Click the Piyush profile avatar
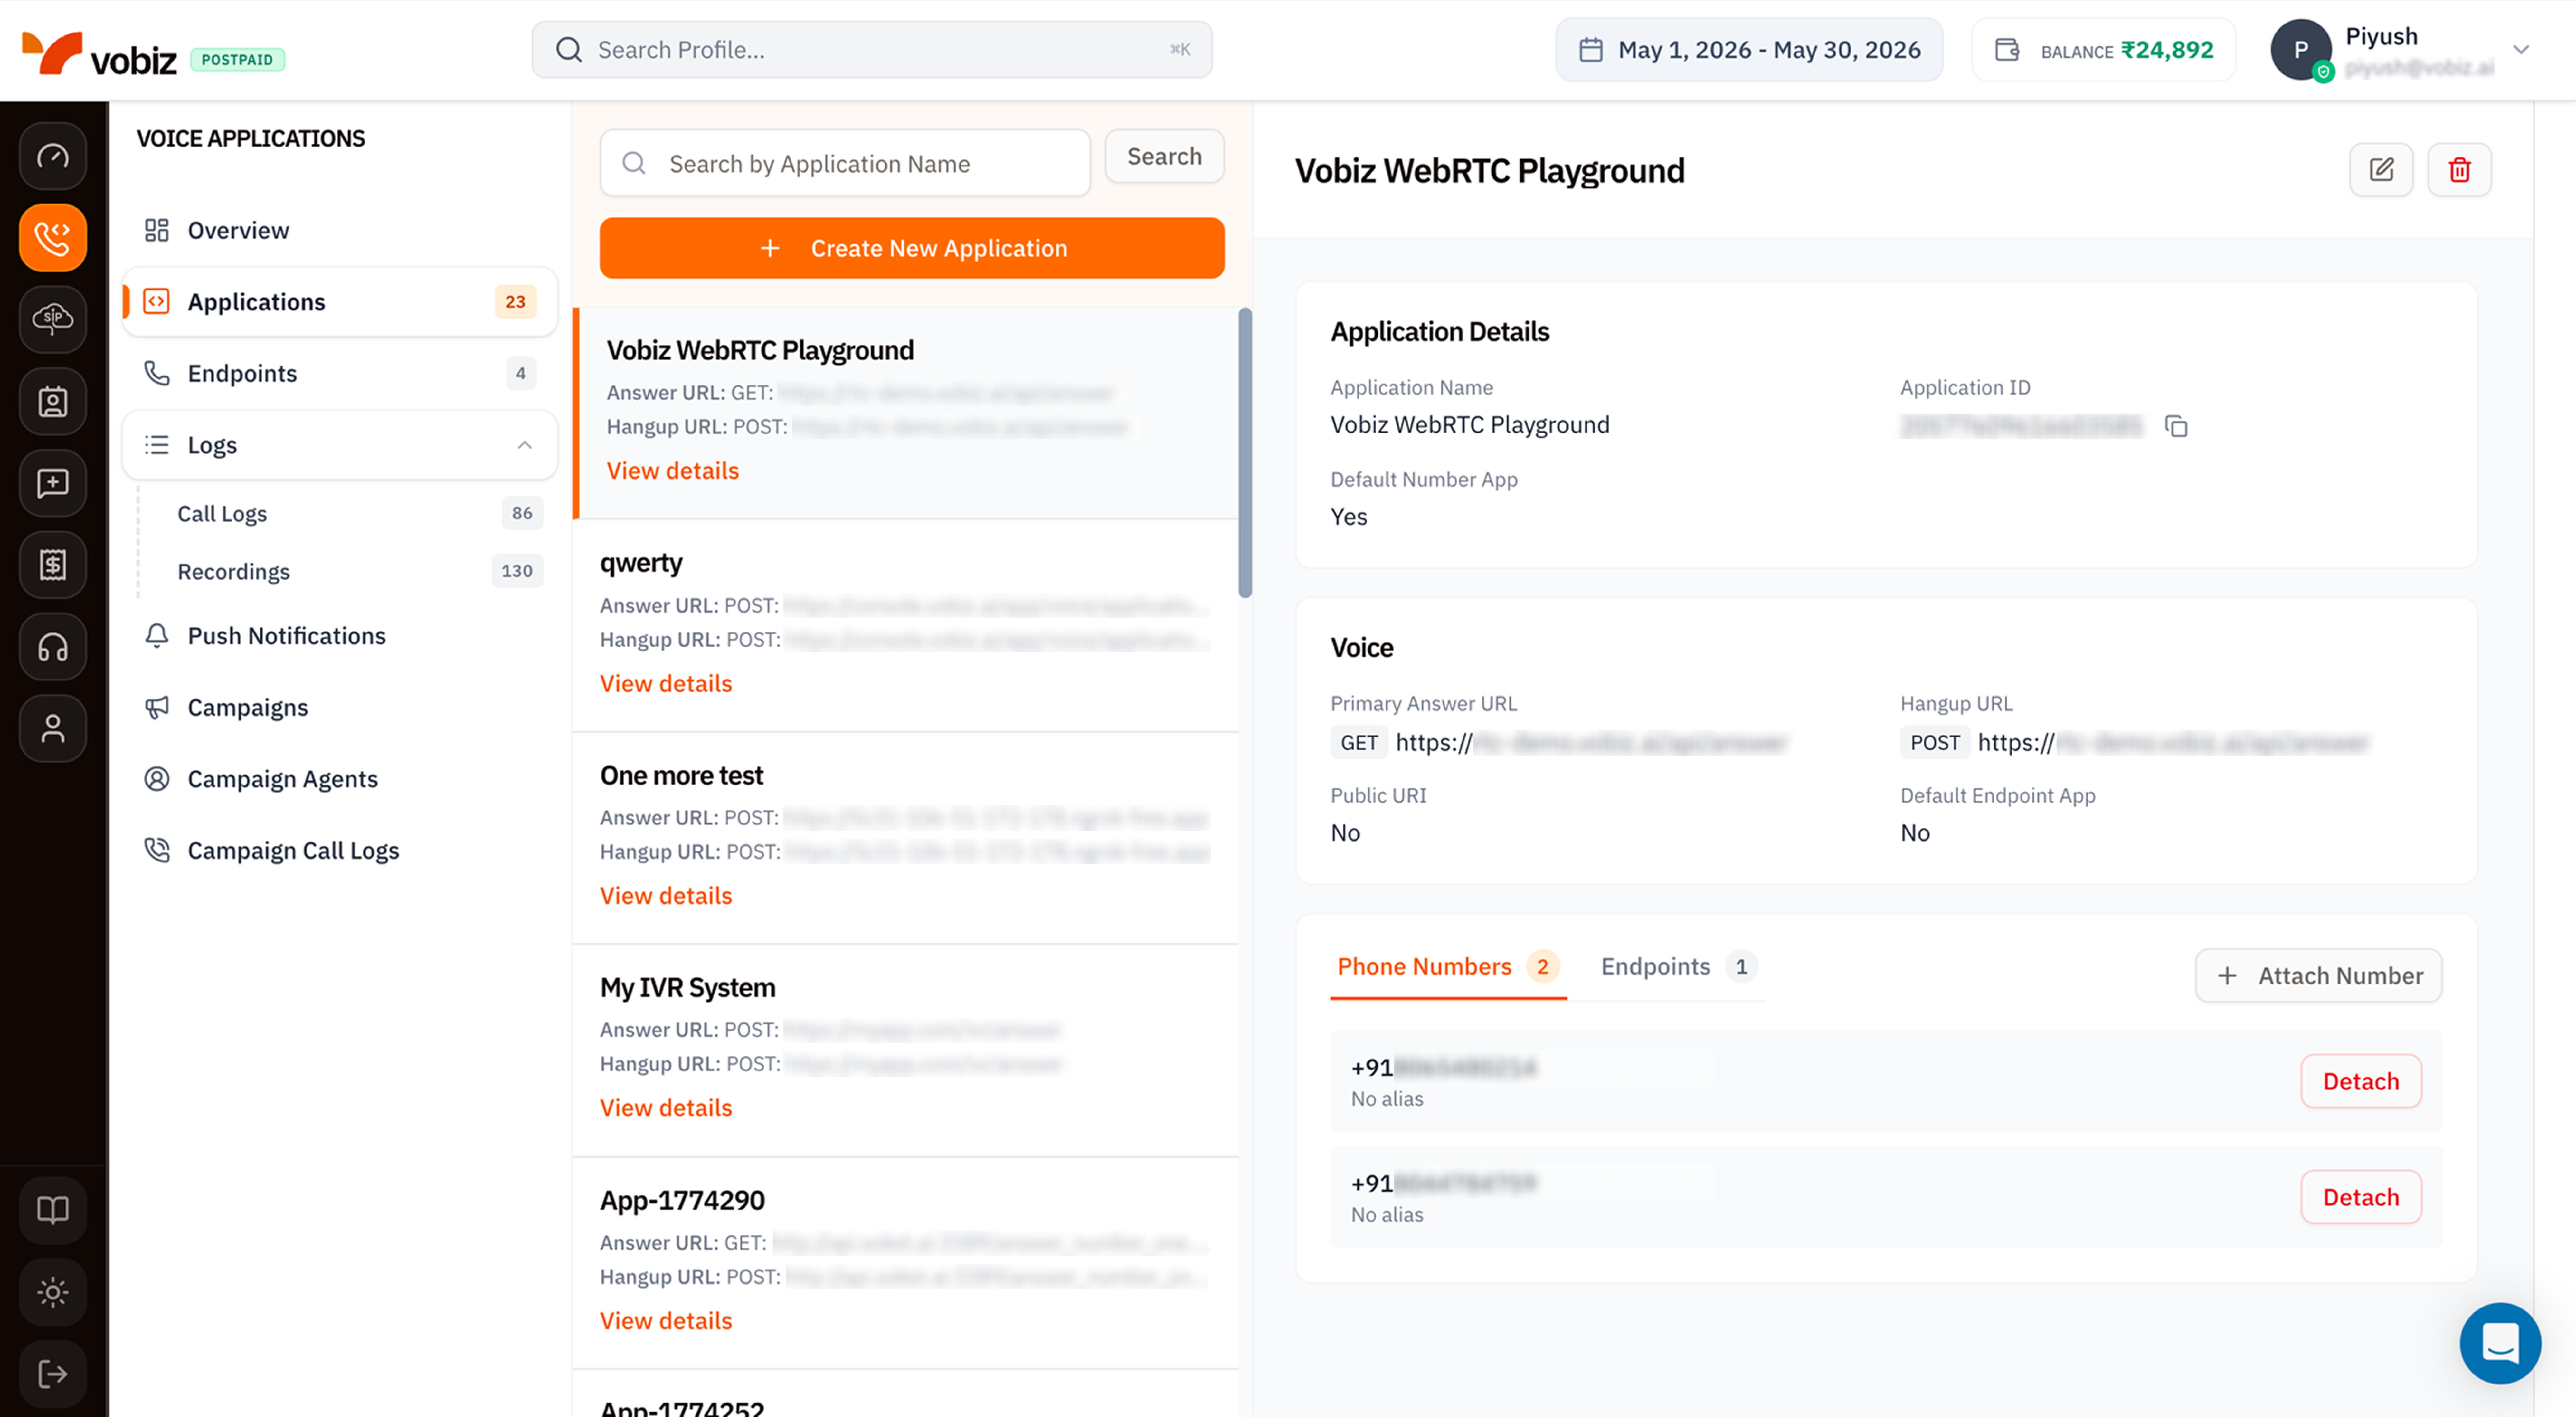 [x=2301, y=50]
